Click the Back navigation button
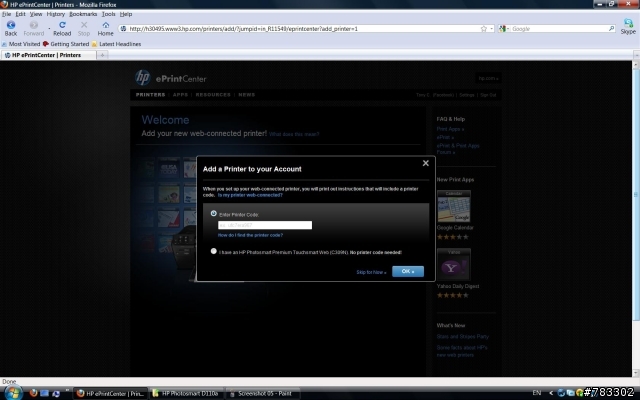 click(x=11, y=29)
